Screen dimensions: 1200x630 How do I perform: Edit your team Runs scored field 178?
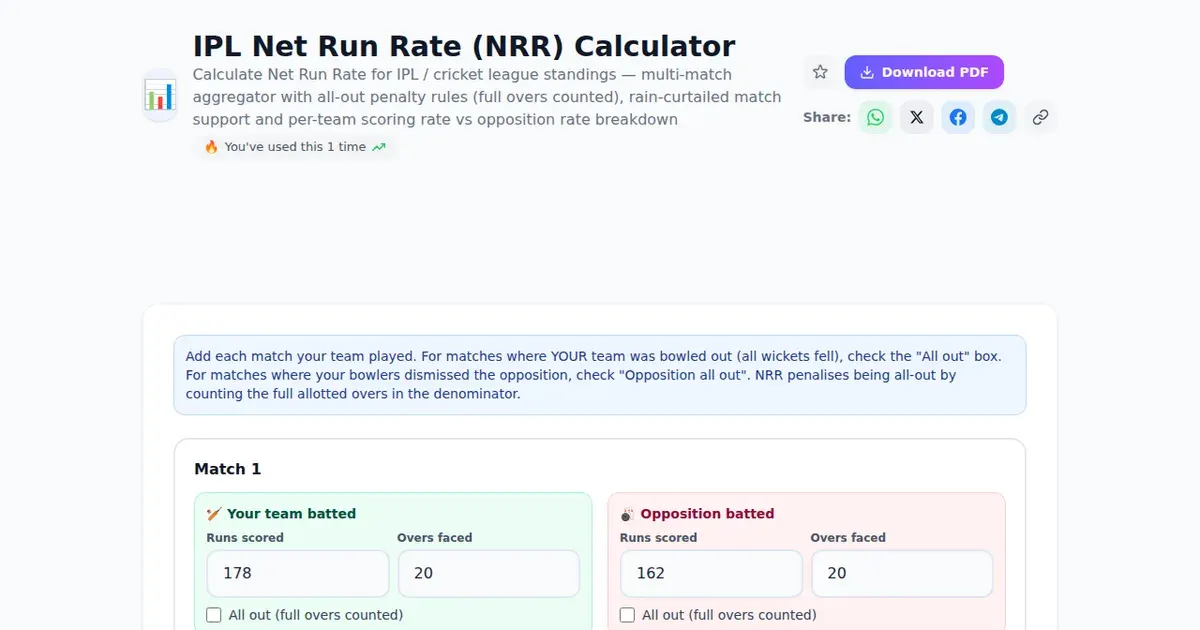[298, 574]
